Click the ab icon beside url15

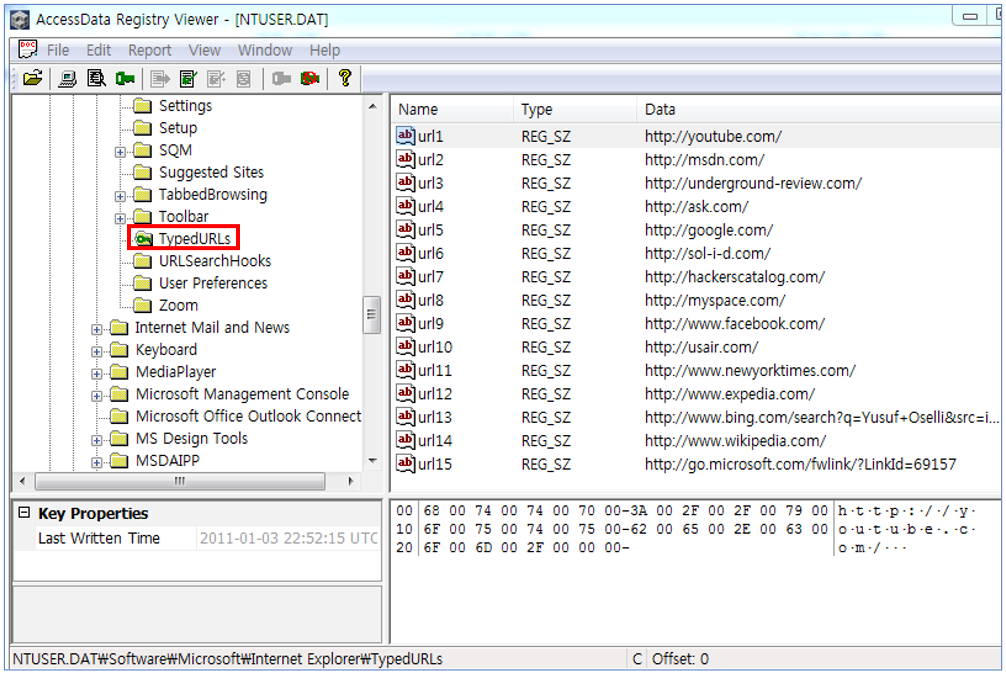coord(405,463)
